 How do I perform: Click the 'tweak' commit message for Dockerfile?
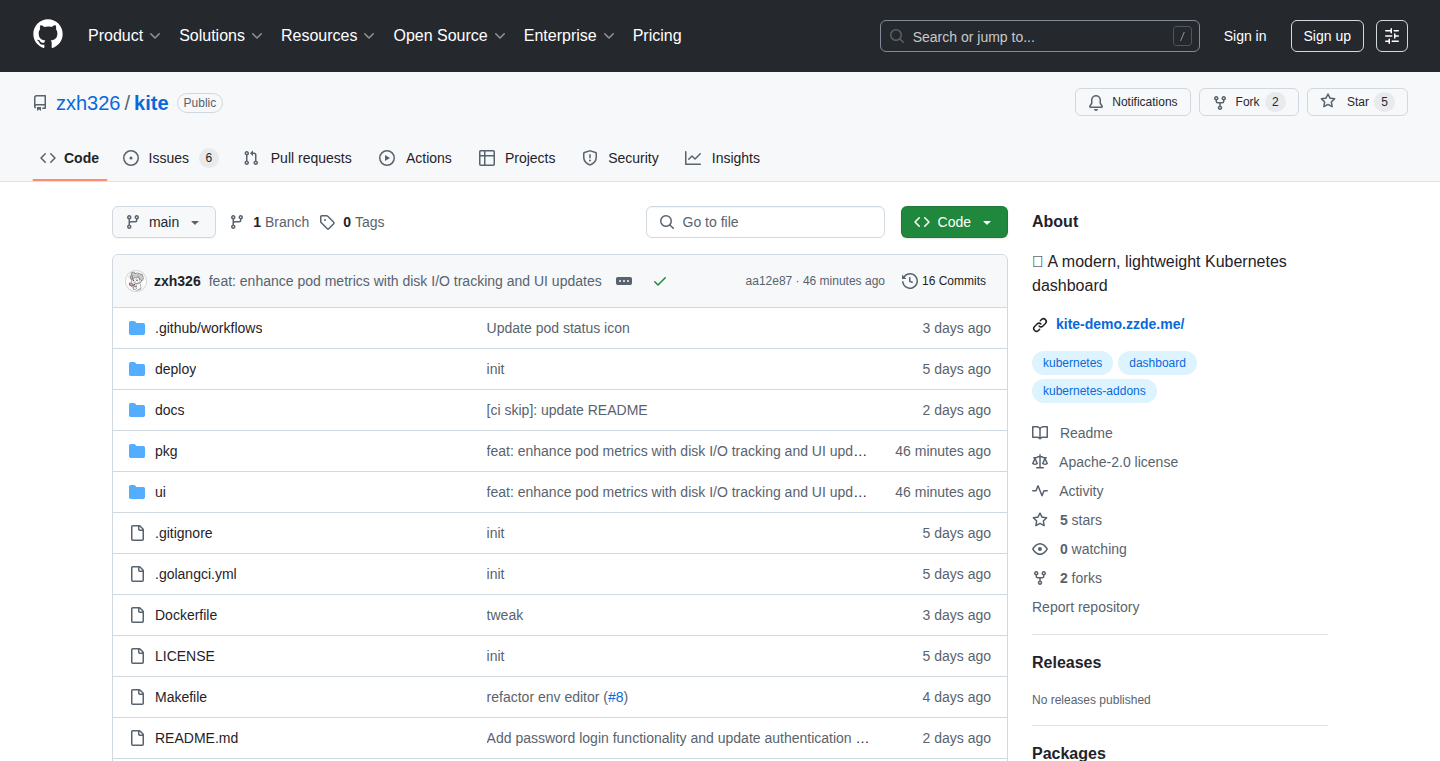click(505, 615)
